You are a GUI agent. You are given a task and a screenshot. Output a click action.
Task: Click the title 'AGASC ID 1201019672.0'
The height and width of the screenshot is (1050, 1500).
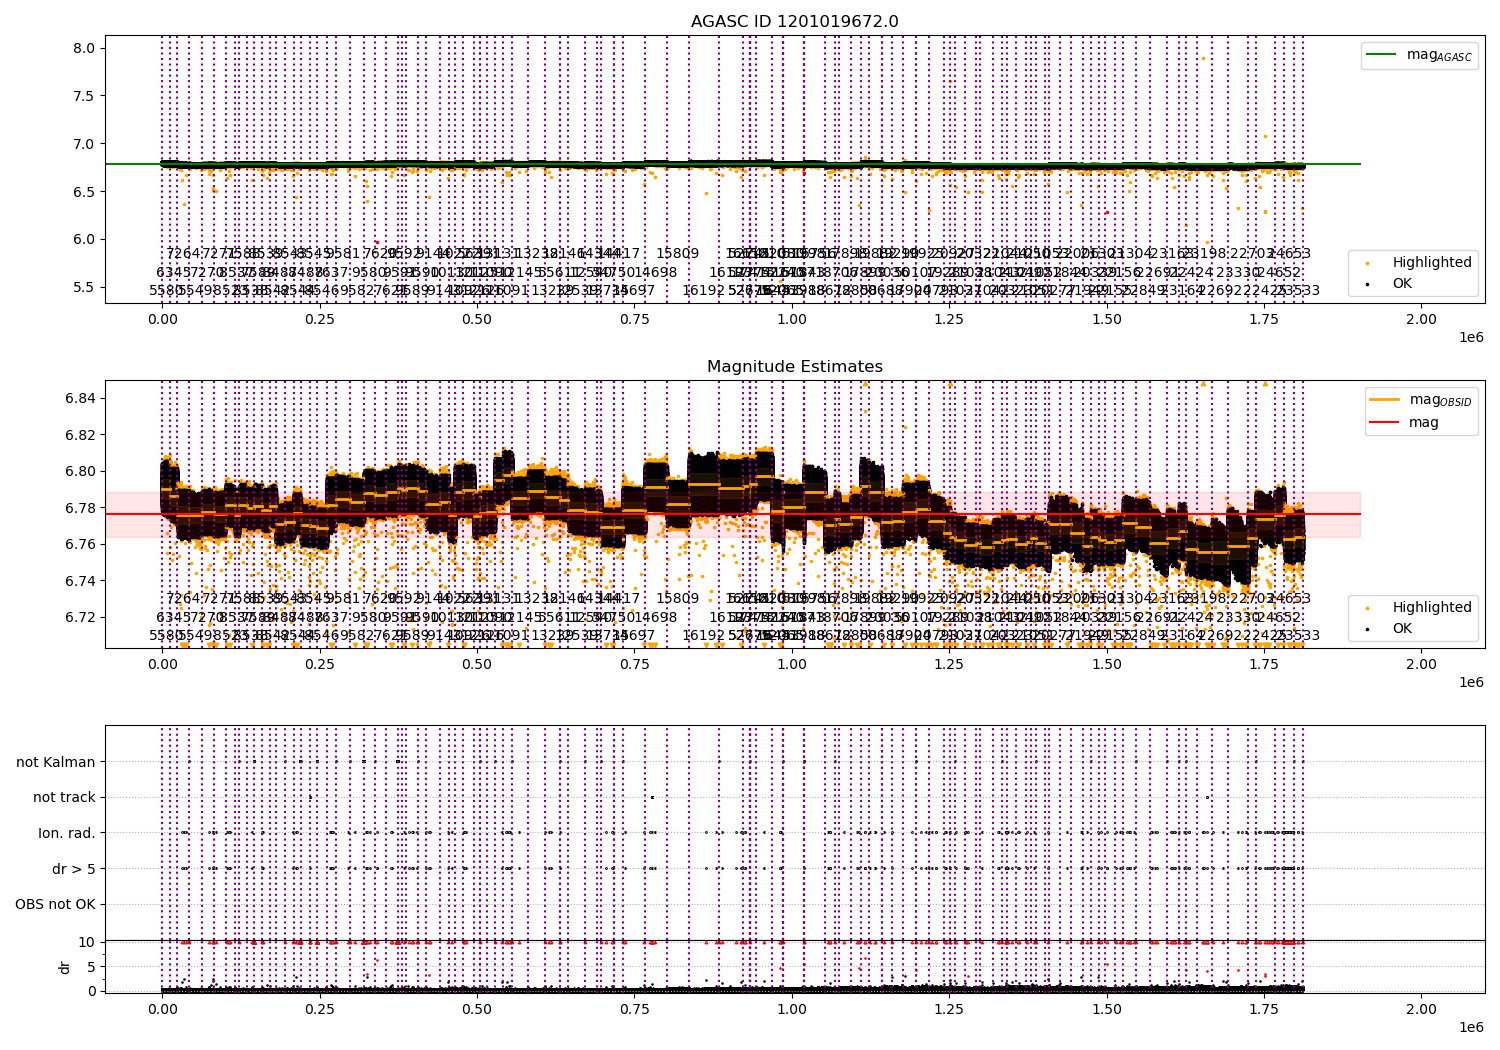[x=795, y=22]
